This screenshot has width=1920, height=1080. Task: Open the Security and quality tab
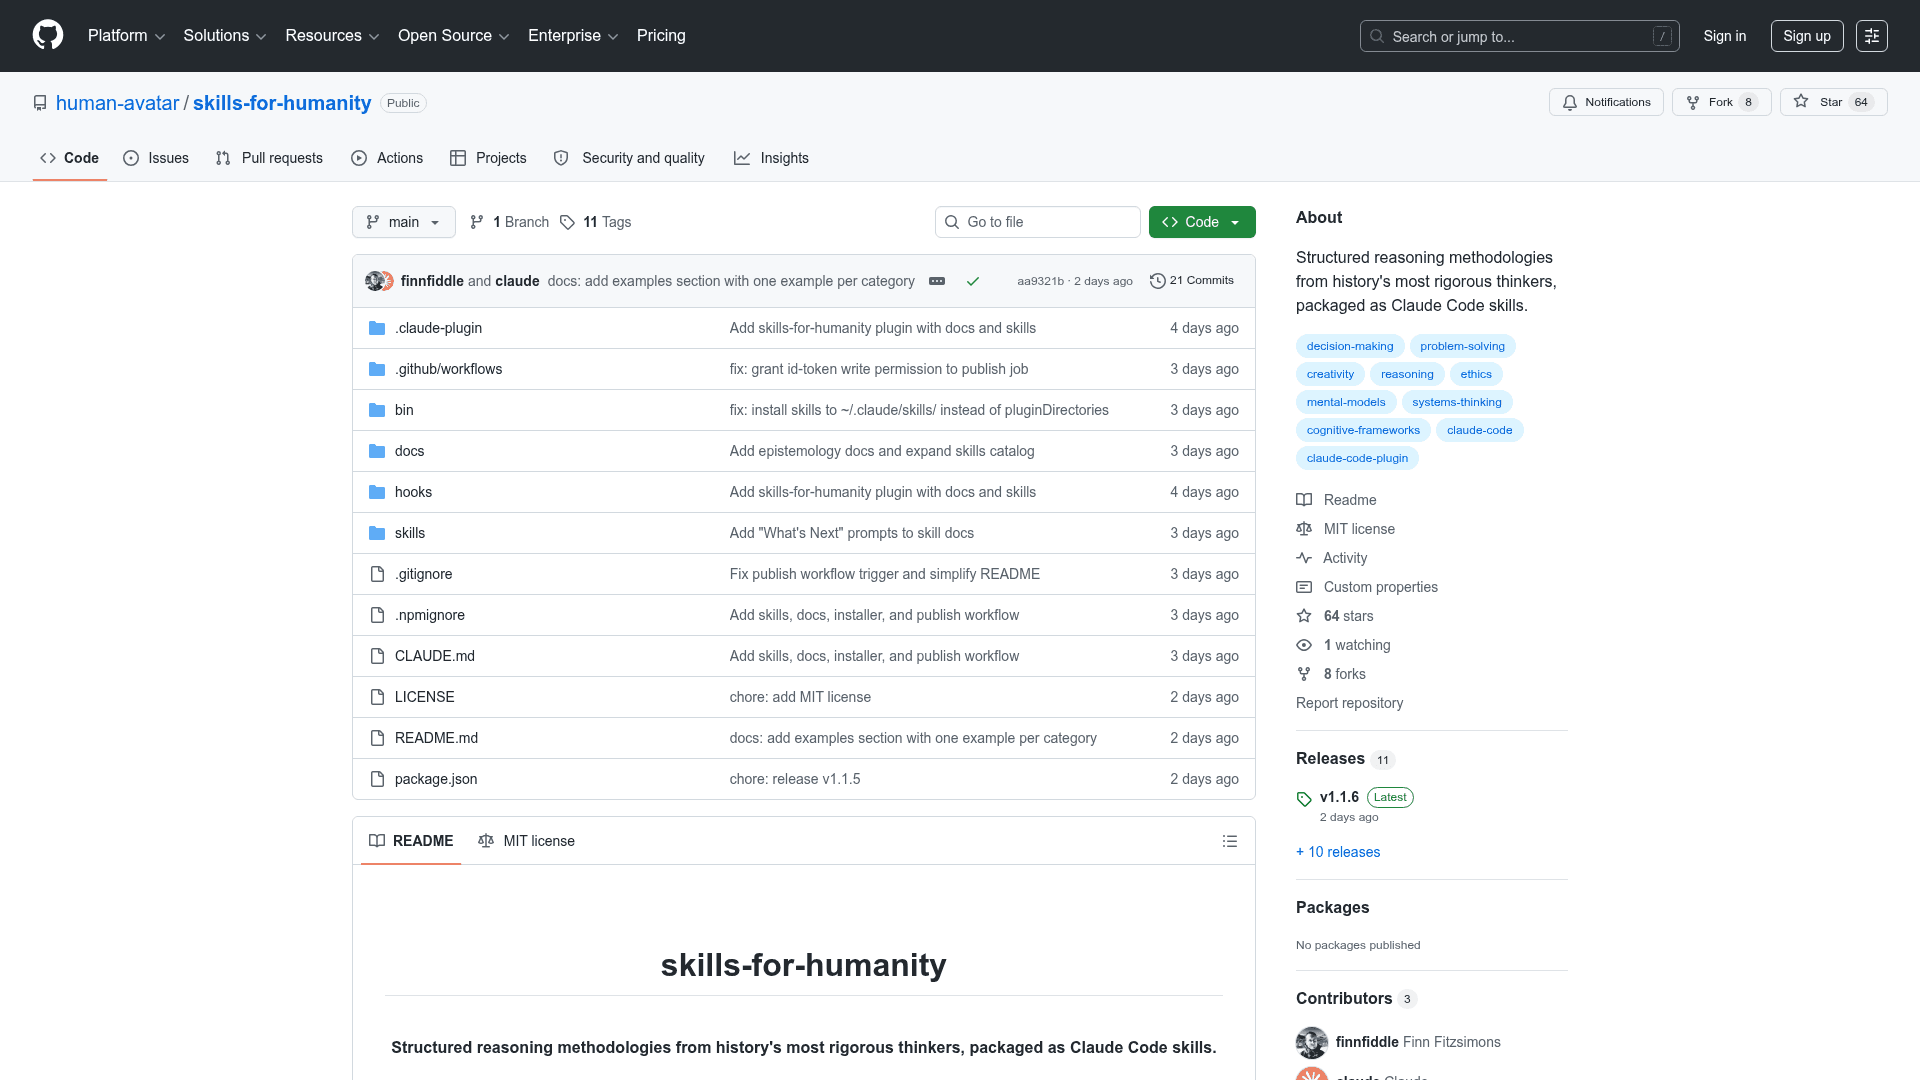point(629,158)
